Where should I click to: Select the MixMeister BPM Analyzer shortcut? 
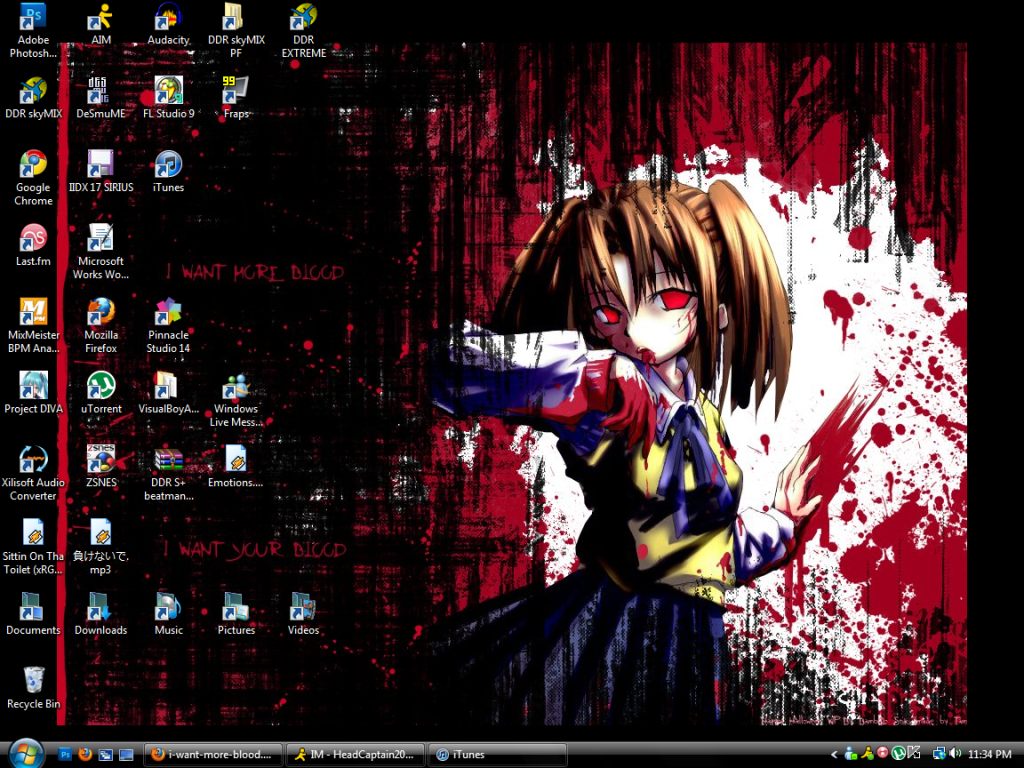[x=33, y=326]
